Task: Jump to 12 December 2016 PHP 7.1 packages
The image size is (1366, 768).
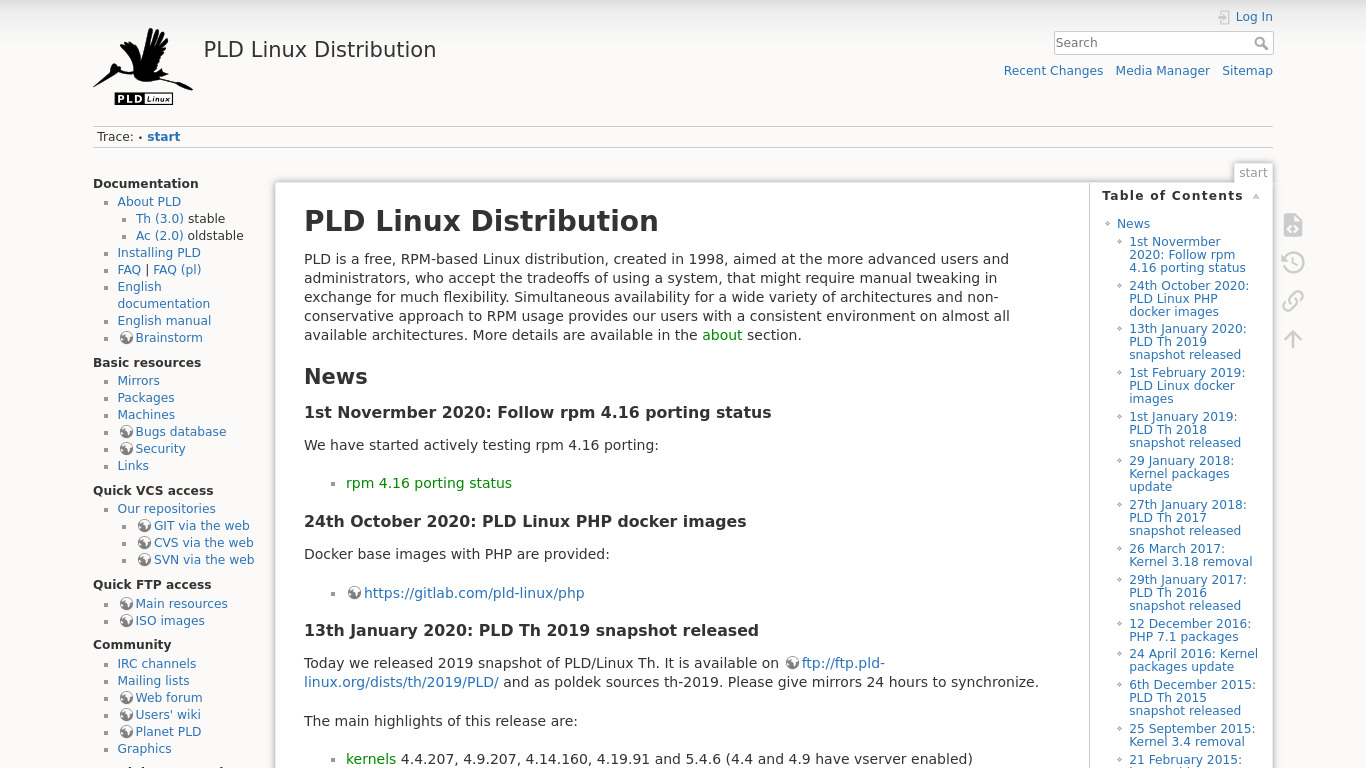Action: pyautogui.click(x=1190, y=630)
